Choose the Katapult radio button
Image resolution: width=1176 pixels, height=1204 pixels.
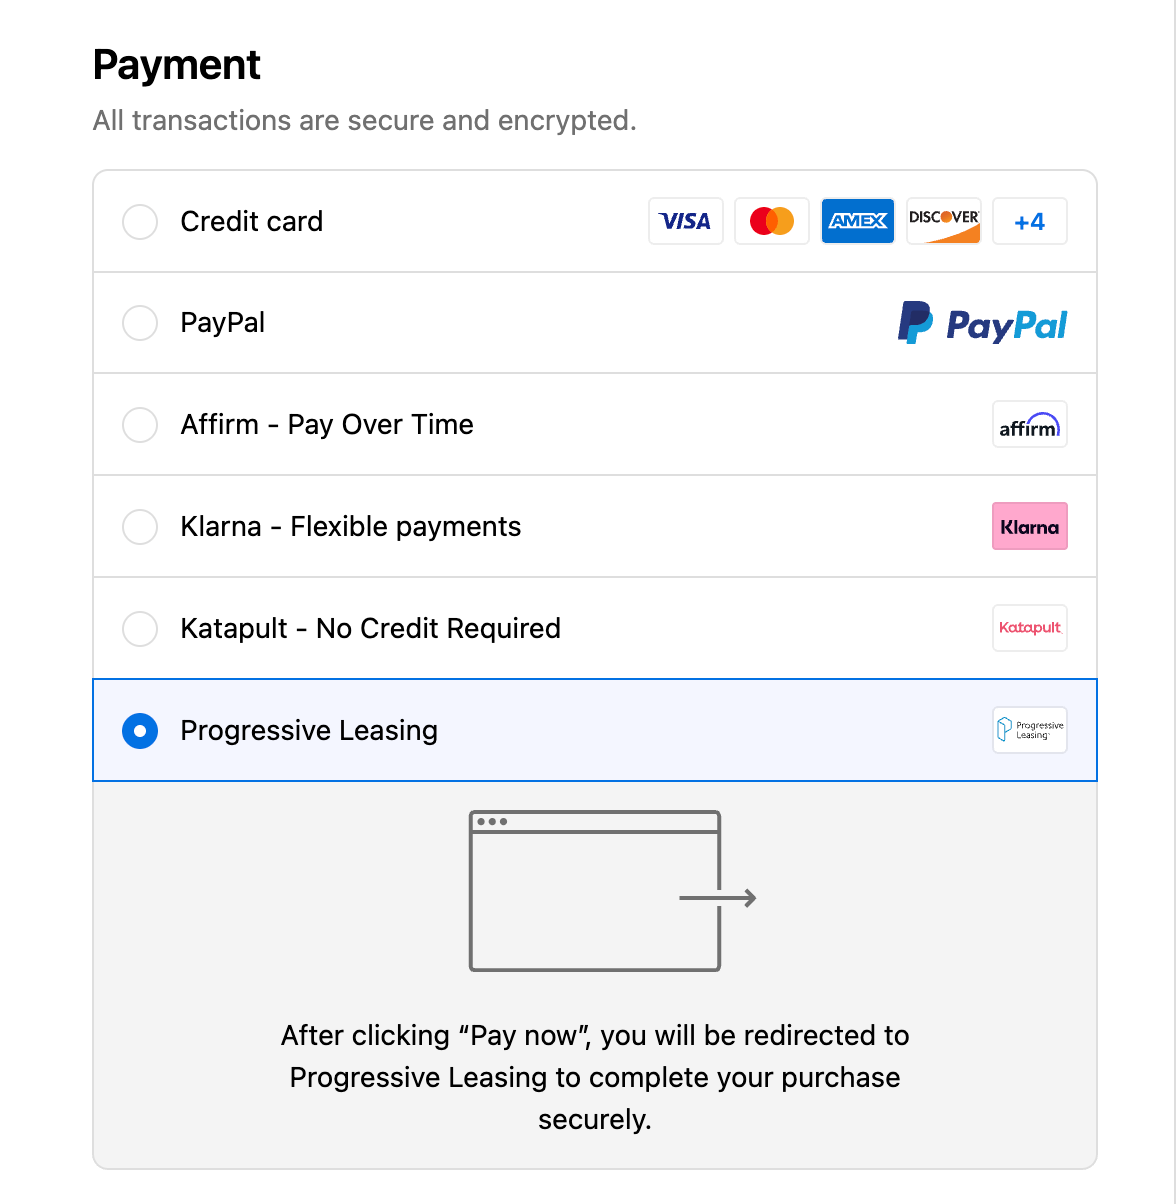click(x=140, y=629)
